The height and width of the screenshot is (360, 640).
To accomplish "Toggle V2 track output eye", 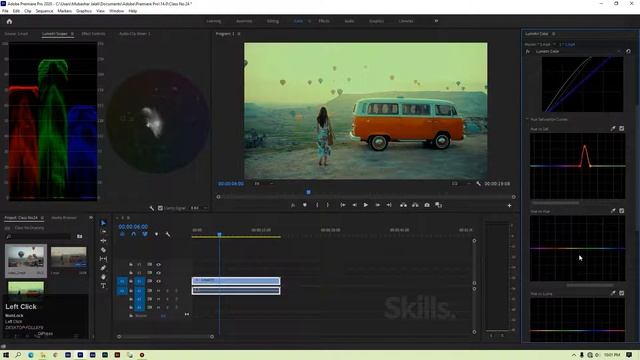I will 158,273.
